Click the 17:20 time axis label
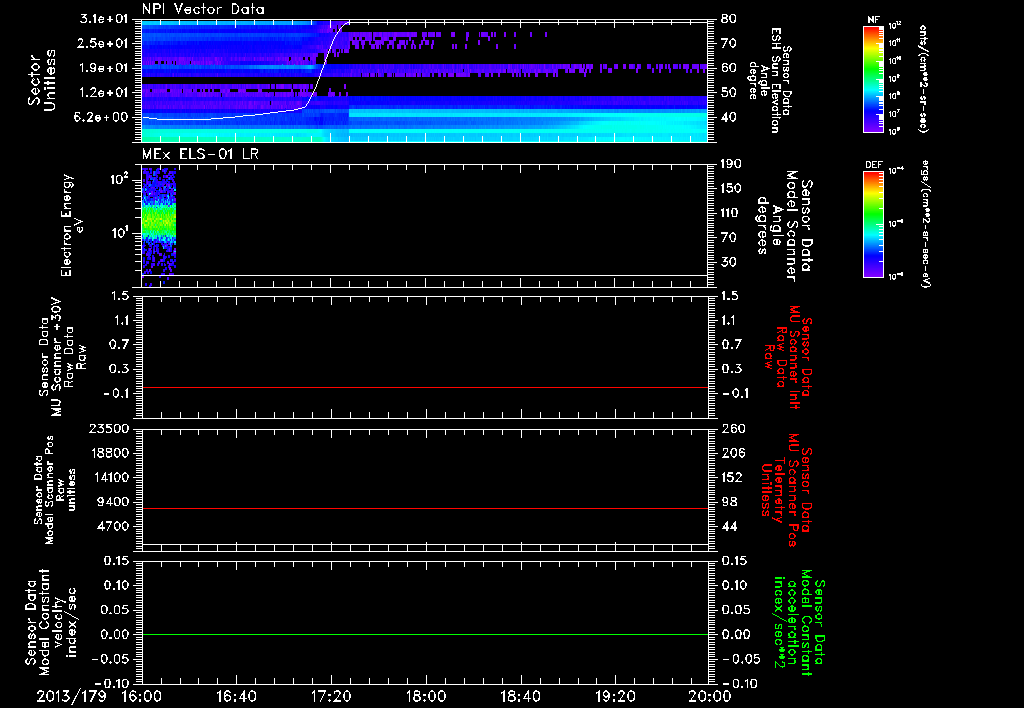The width and height of the screenshot is (1024, 708). point(331,696)
